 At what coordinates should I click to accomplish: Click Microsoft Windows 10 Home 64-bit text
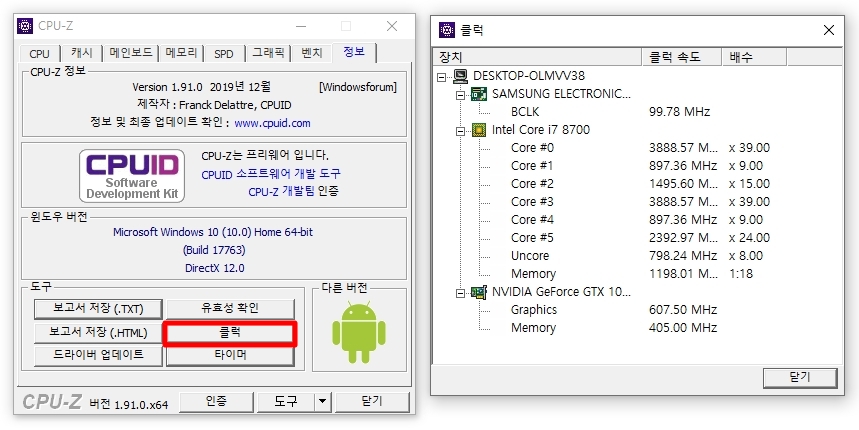click(213, 232)
